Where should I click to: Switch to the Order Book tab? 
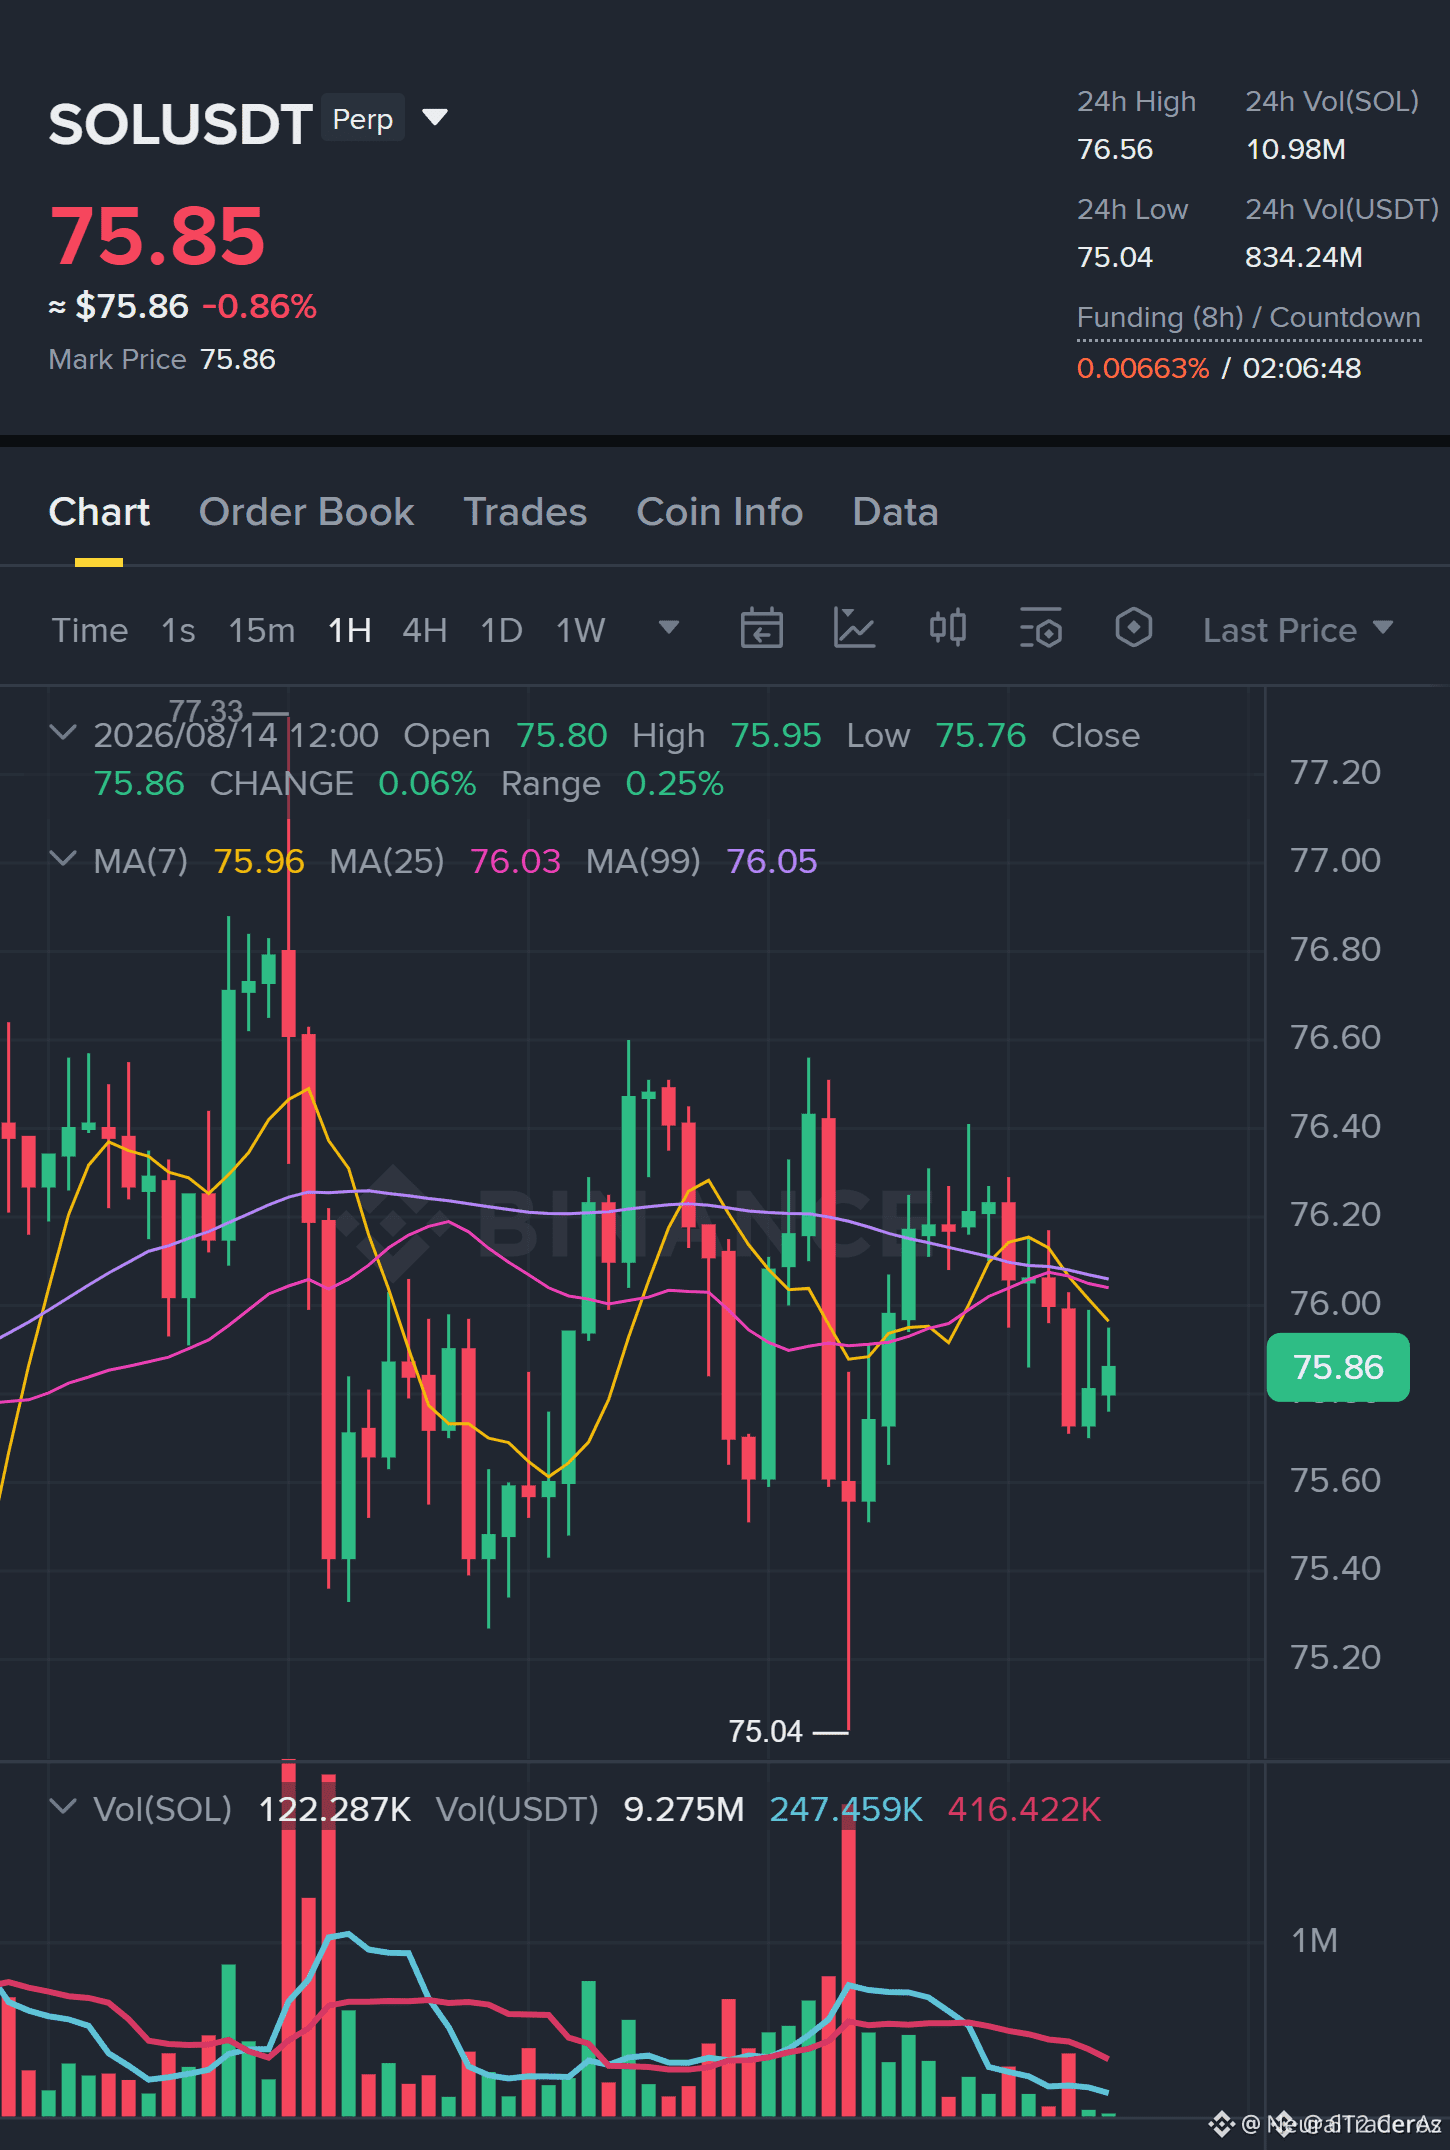click(306, 512)
